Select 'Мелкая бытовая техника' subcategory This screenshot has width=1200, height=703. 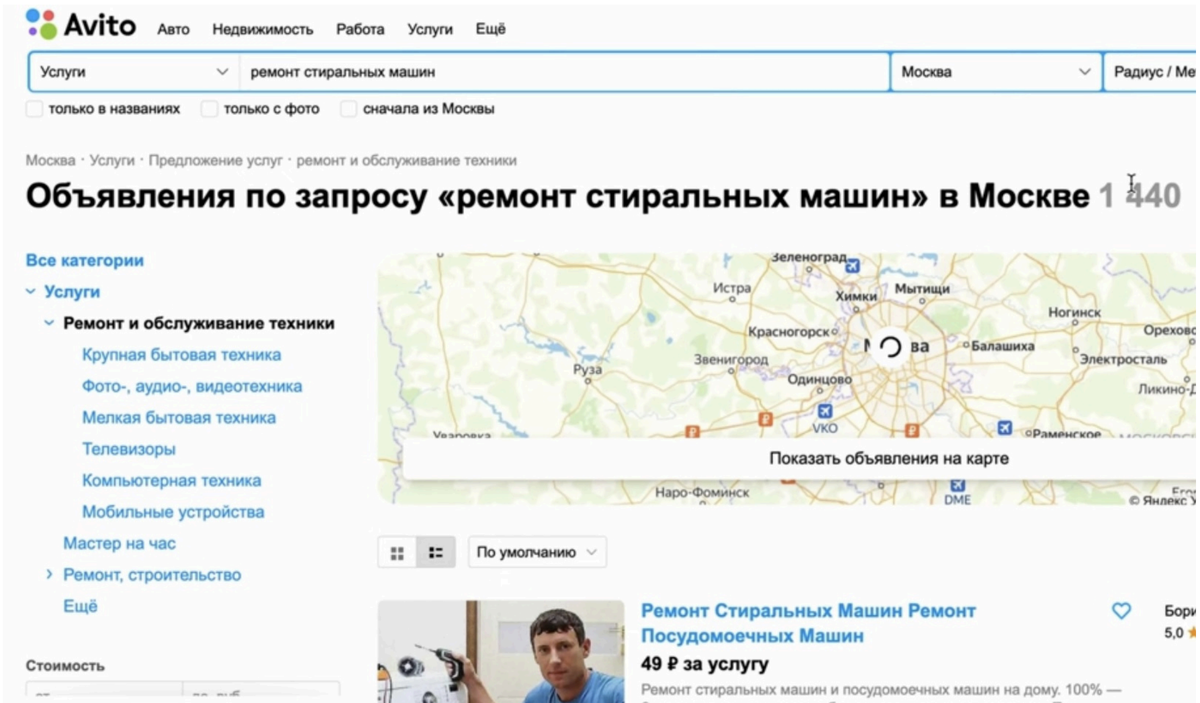click(179, 418)
